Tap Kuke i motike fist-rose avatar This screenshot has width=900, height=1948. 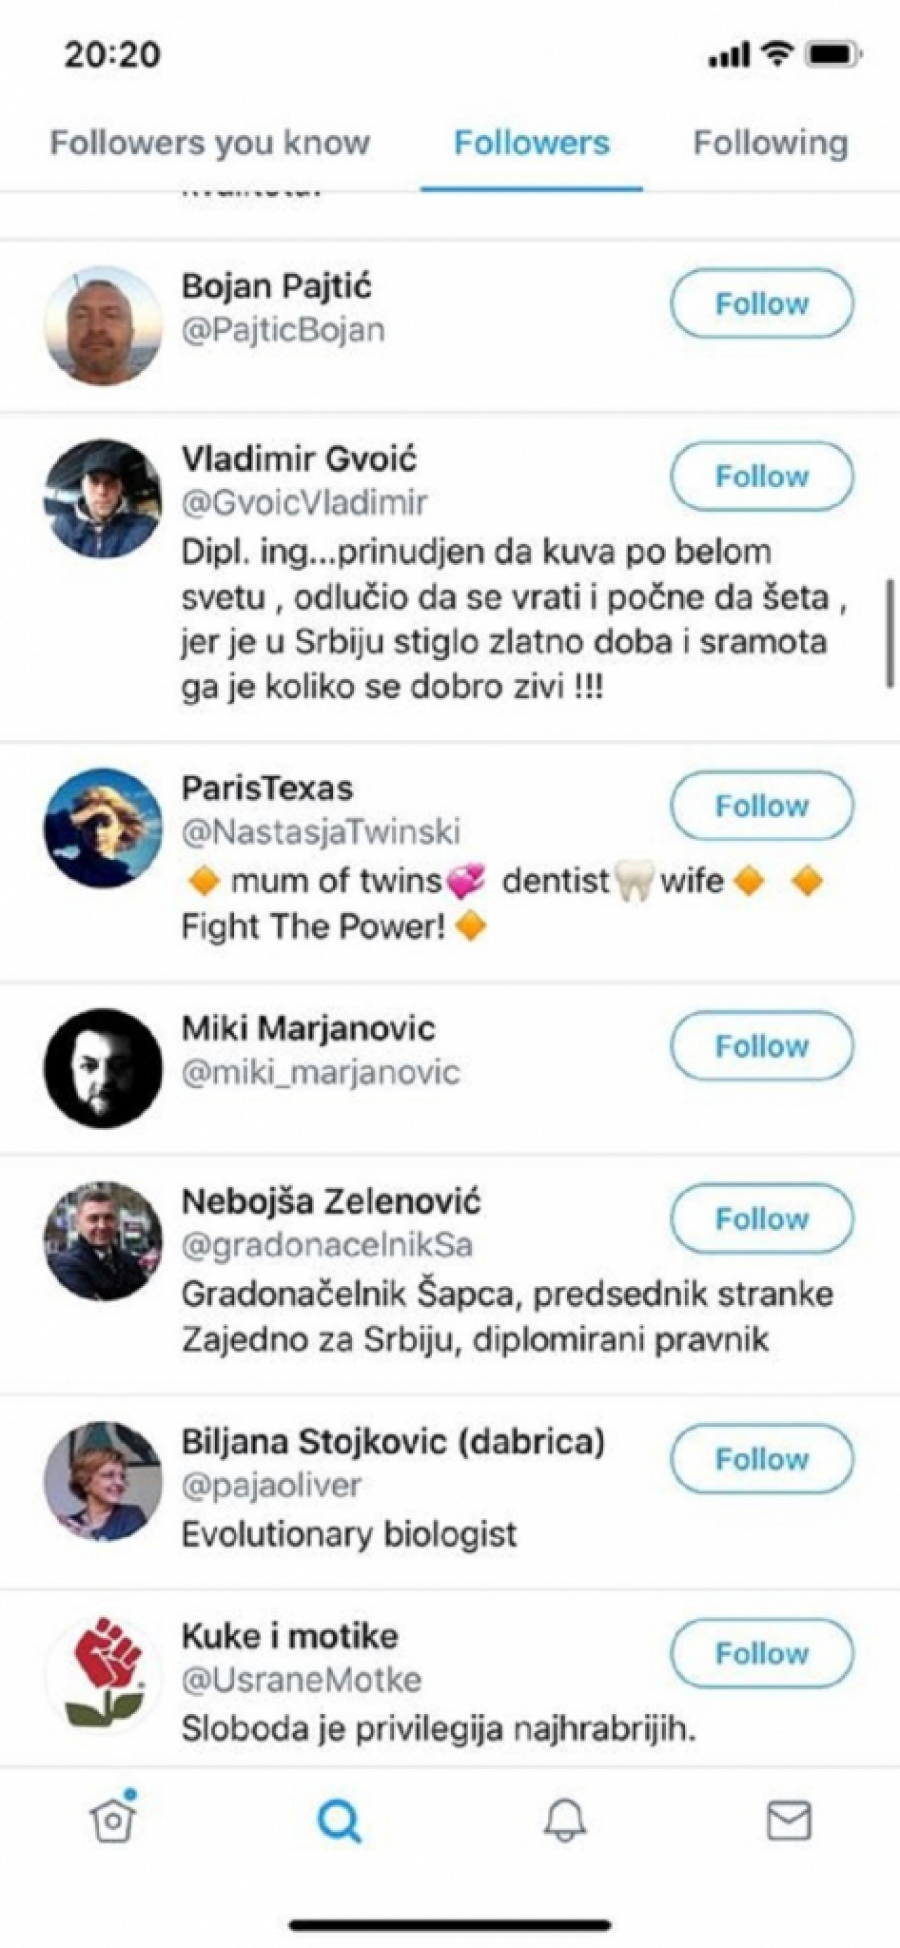pyautogui.click(x=103, y=1675)
